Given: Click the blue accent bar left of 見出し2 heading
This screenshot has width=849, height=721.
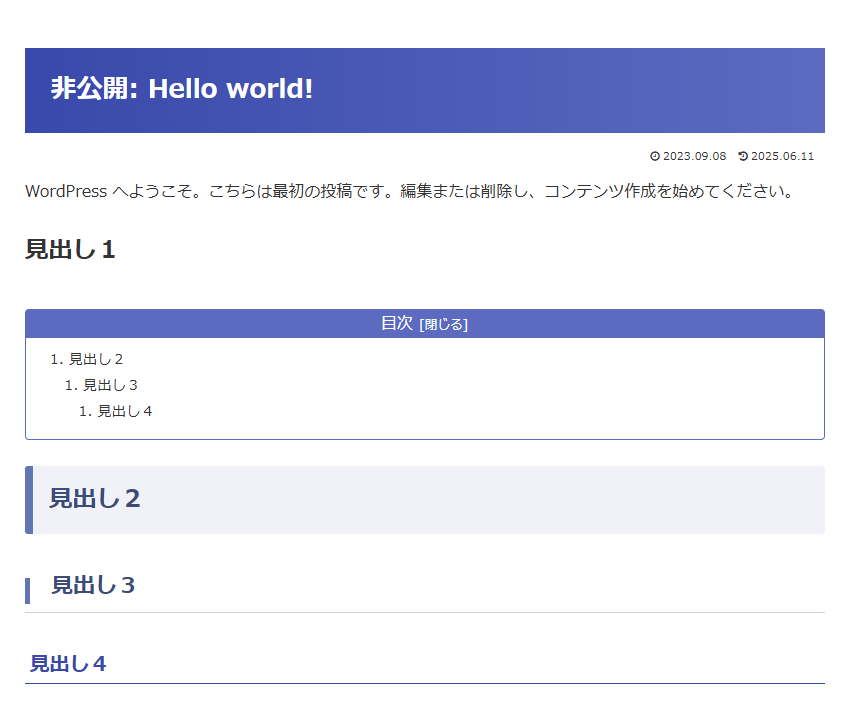Looking at the screenshot, I should pos(29,500).
